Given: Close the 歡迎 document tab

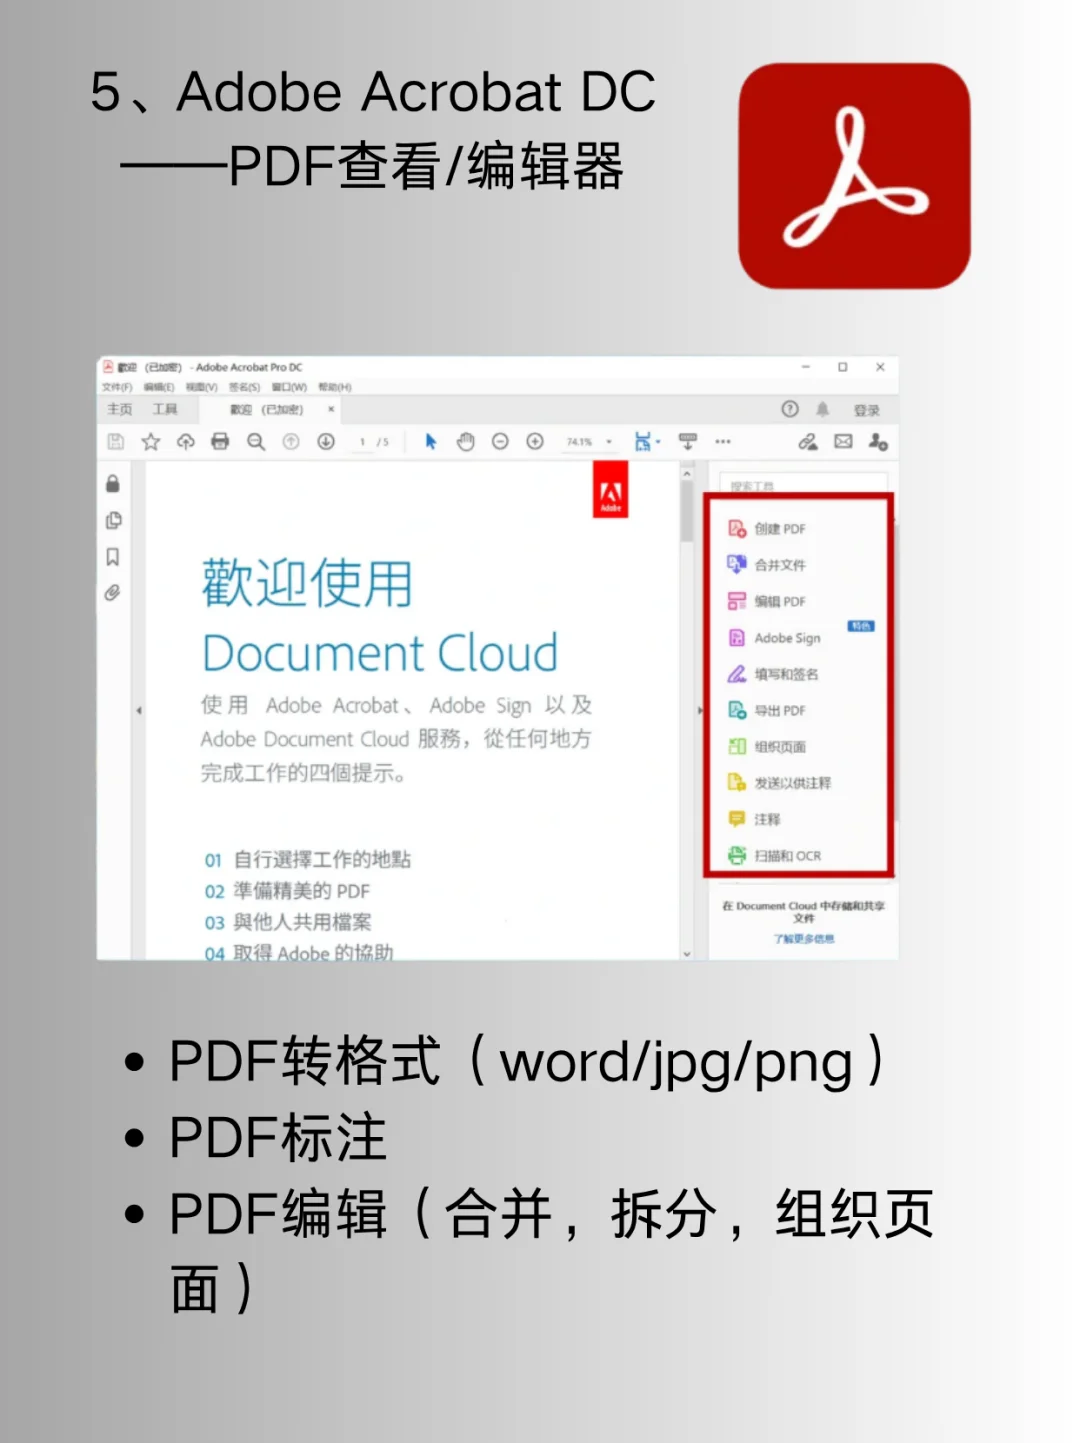Looking at the screenshot, I should click(331, 409).
